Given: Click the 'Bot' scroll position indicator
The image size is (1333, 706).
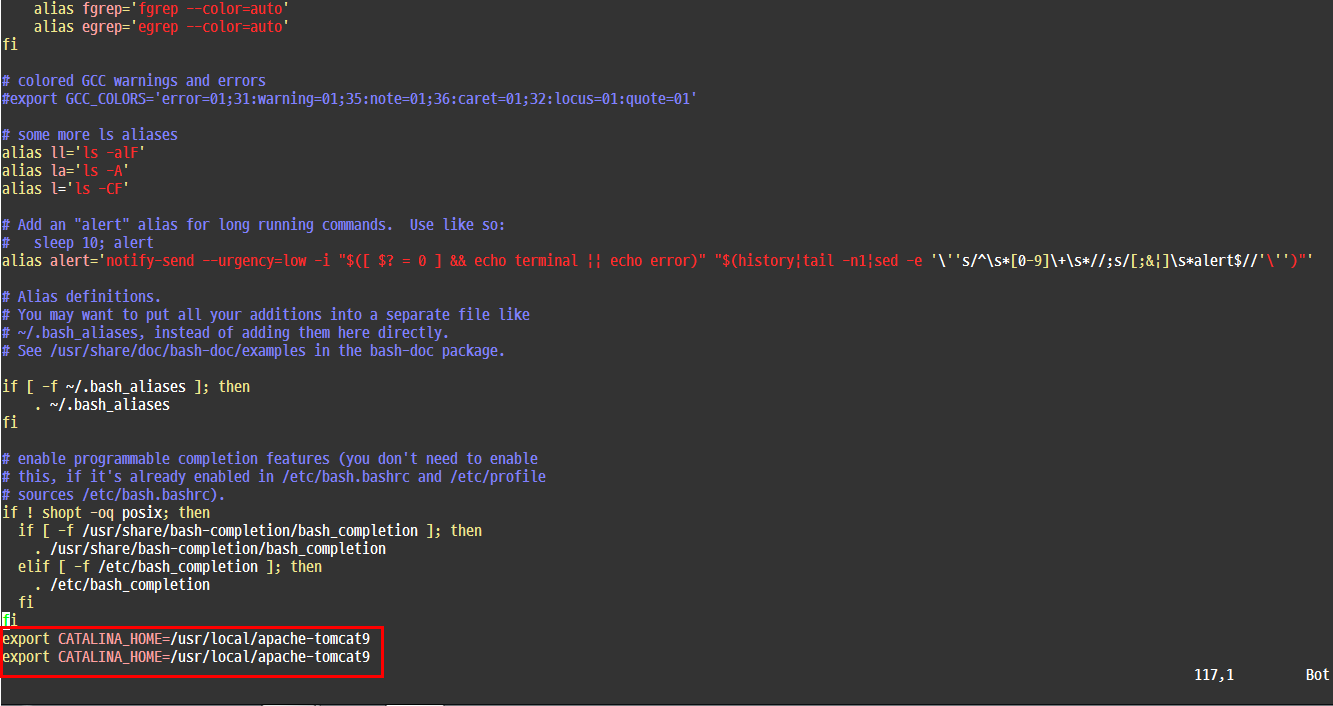Looking at the screenshot, I should coord(1318,675).
